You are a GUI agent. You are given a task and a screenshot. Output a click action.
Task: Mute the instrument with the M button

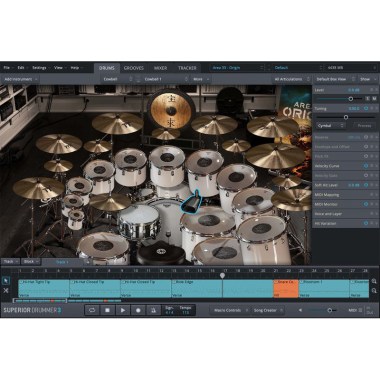[375, 99]
